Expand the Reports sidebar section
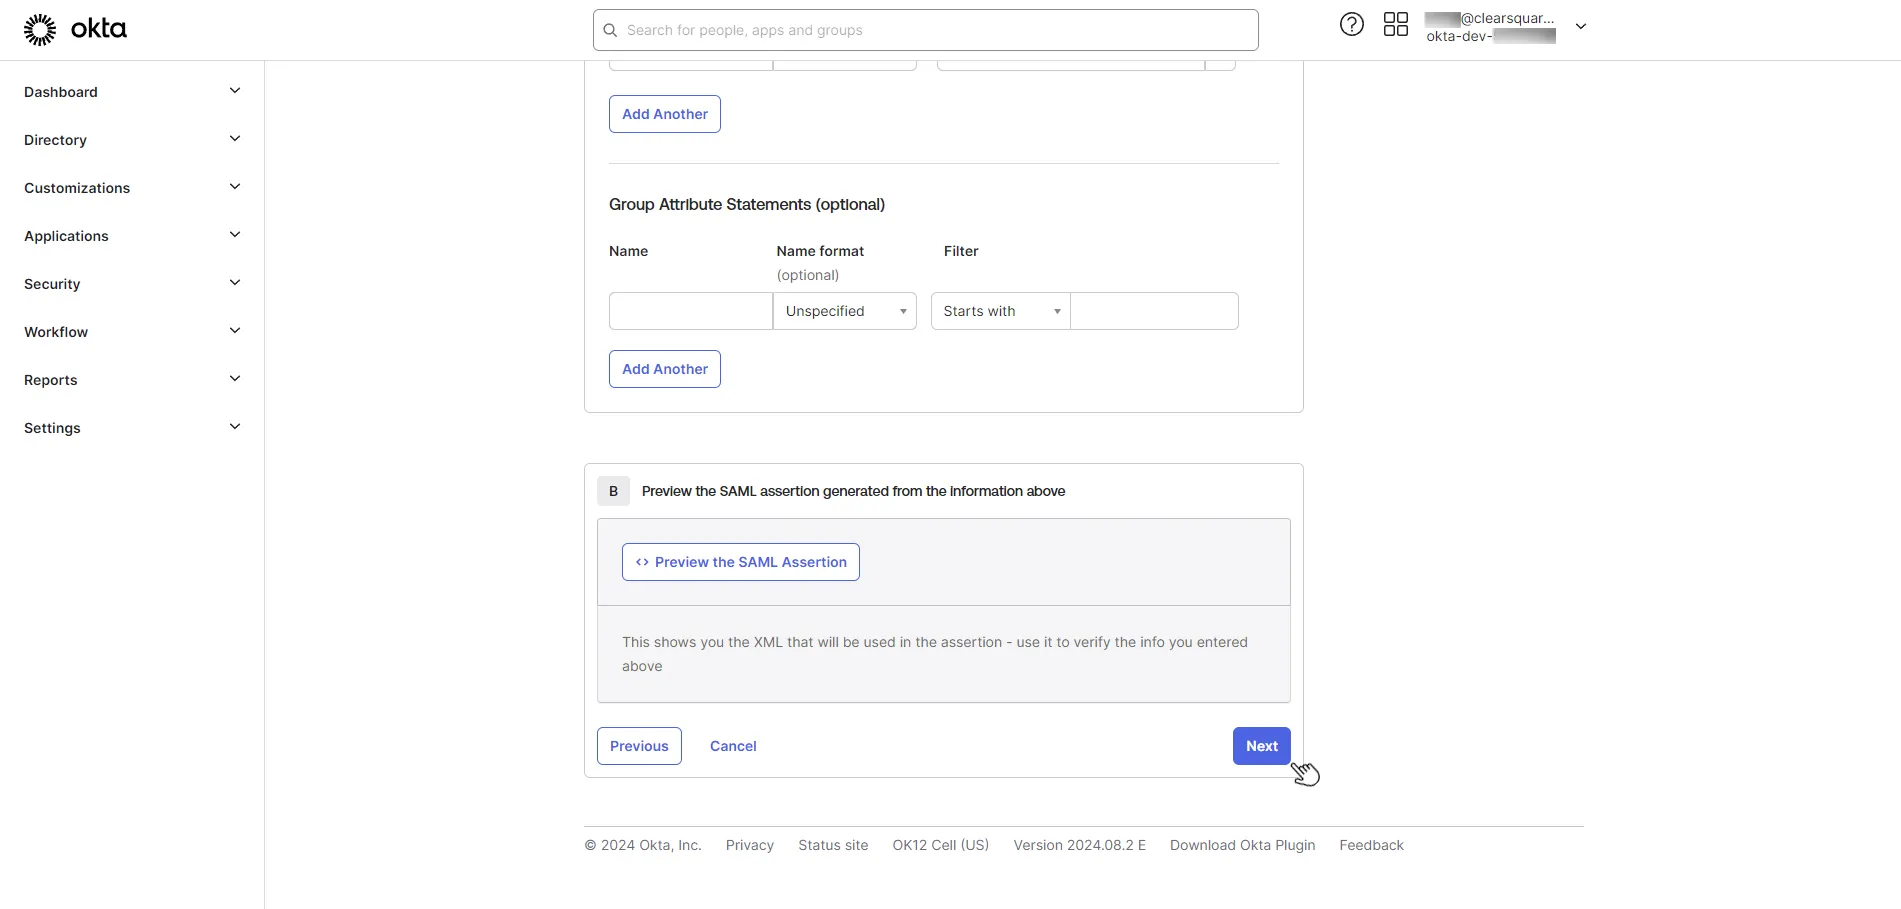This screenshot has height=909, width=1901. point(235,379)
